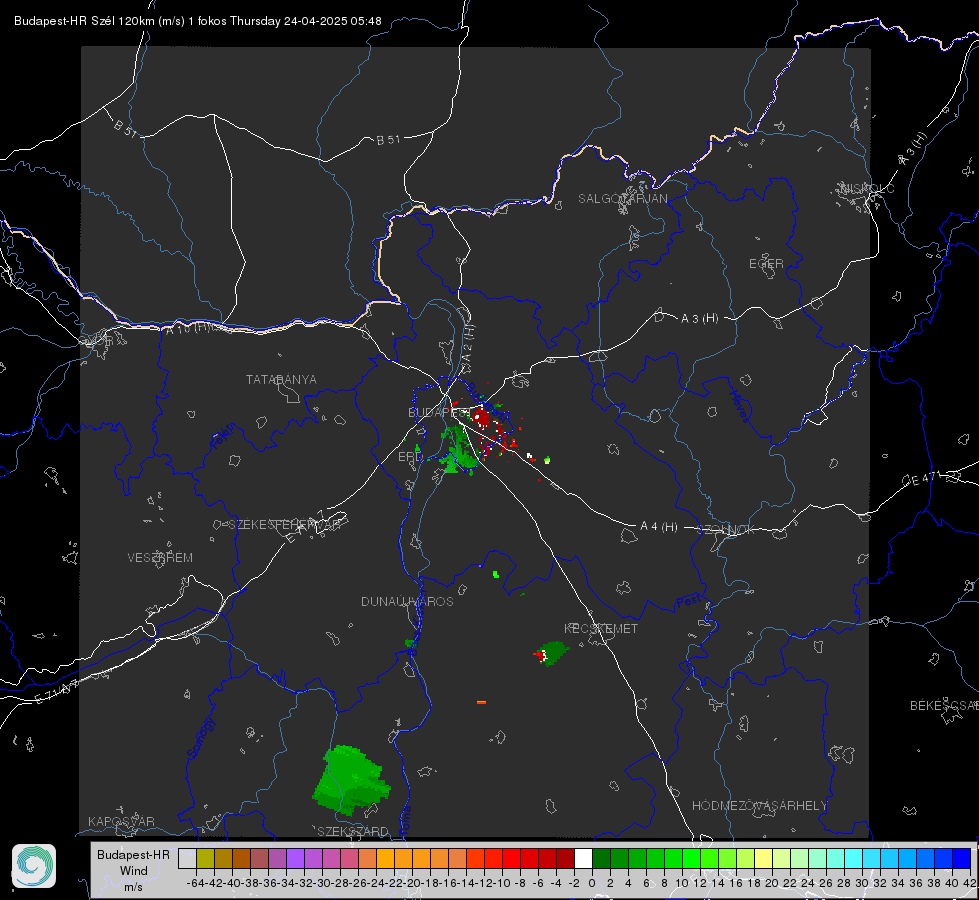Click the SZOLNOK city label
Viewport: 979px width, 900px height.
pyautogui.click(x=726, y=530)
